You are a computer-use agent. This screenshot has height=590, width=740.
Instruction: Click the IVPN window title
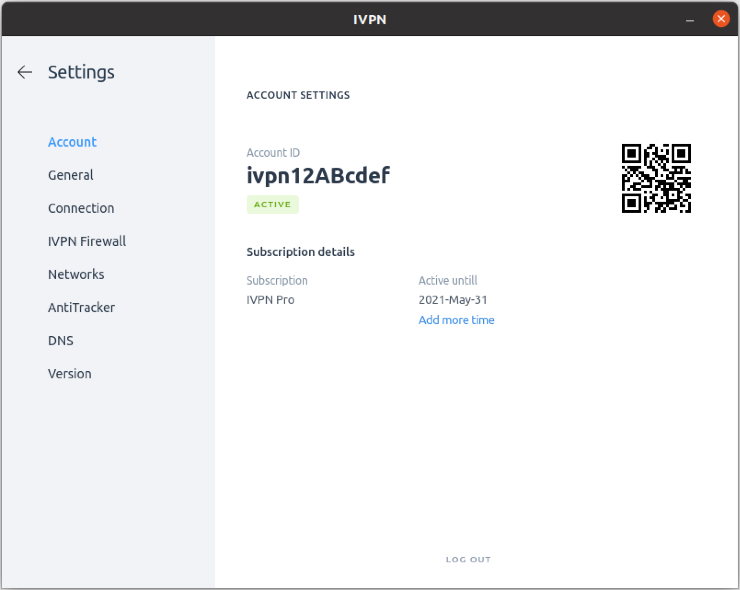click(370, 19)
